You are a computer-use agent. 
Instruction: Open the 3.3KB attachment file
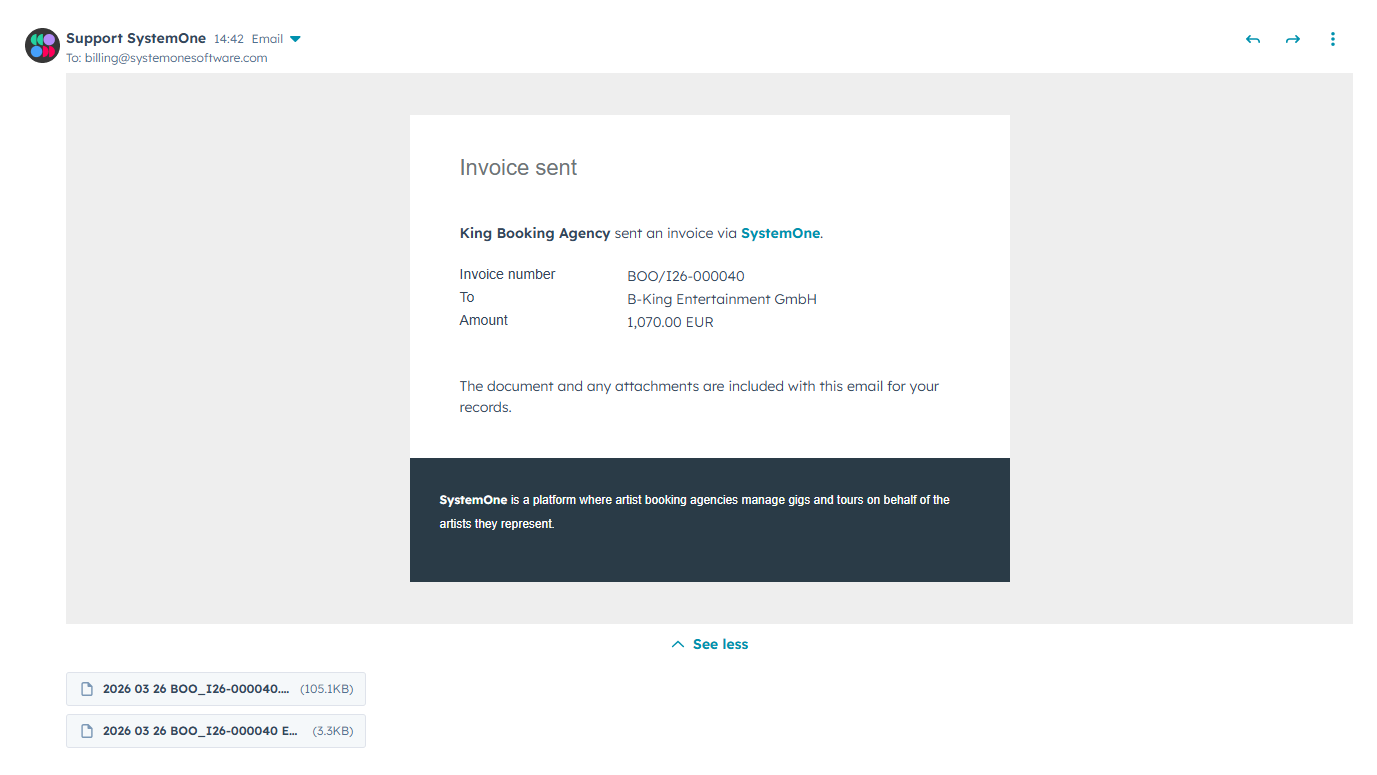216,731
